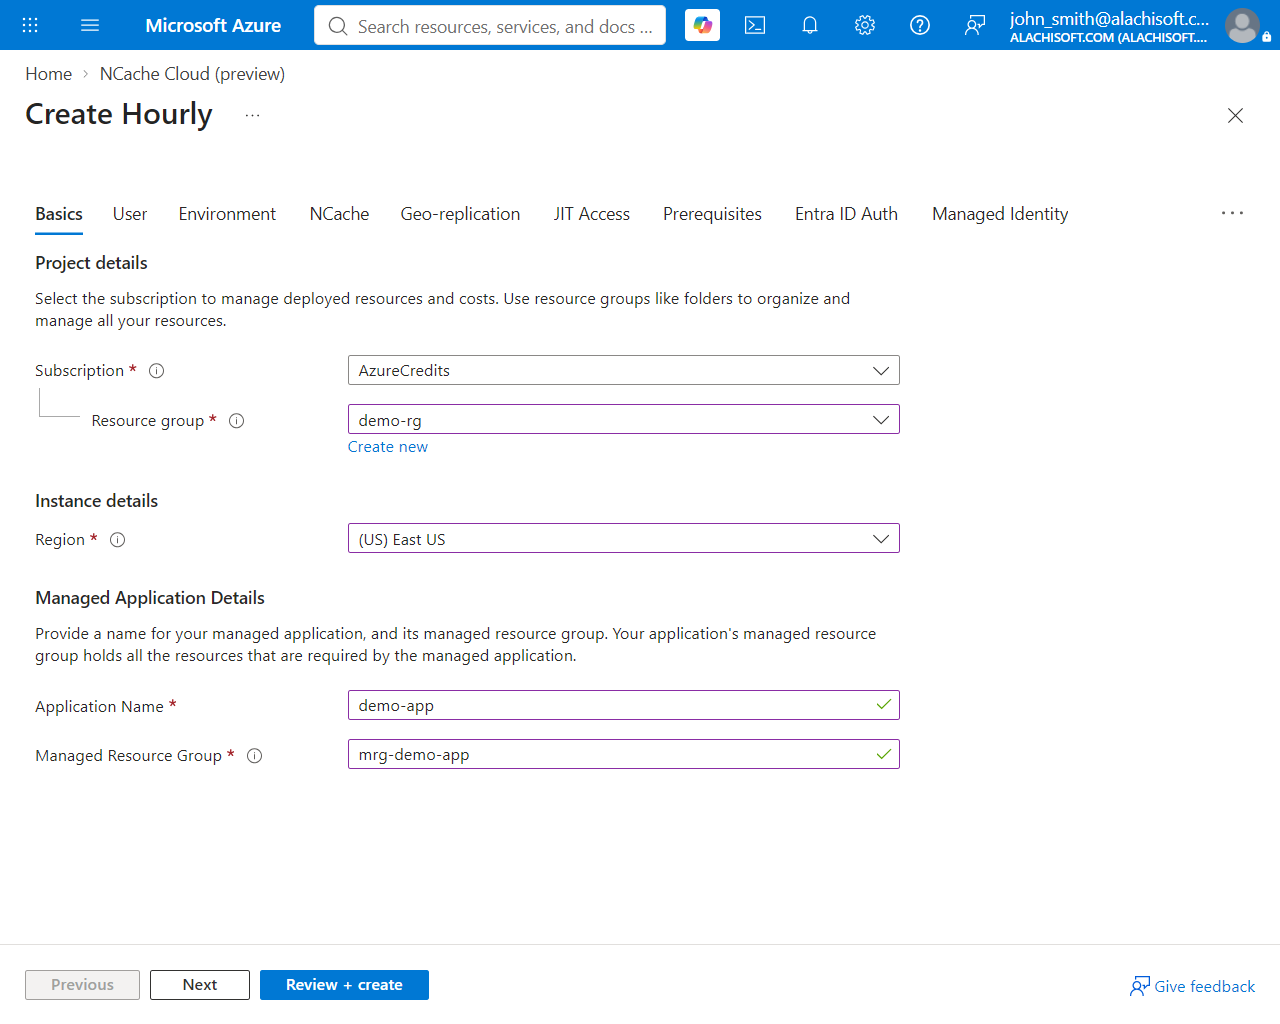The width and height of the screenshot is (1280, 1024).
Task: Show notifications bell
Action: [810, 25]
